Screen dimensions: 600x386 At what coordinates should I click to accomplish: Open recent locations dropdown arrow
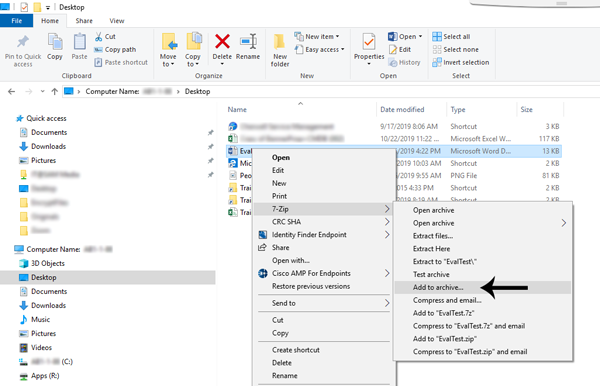click(42, 91)
